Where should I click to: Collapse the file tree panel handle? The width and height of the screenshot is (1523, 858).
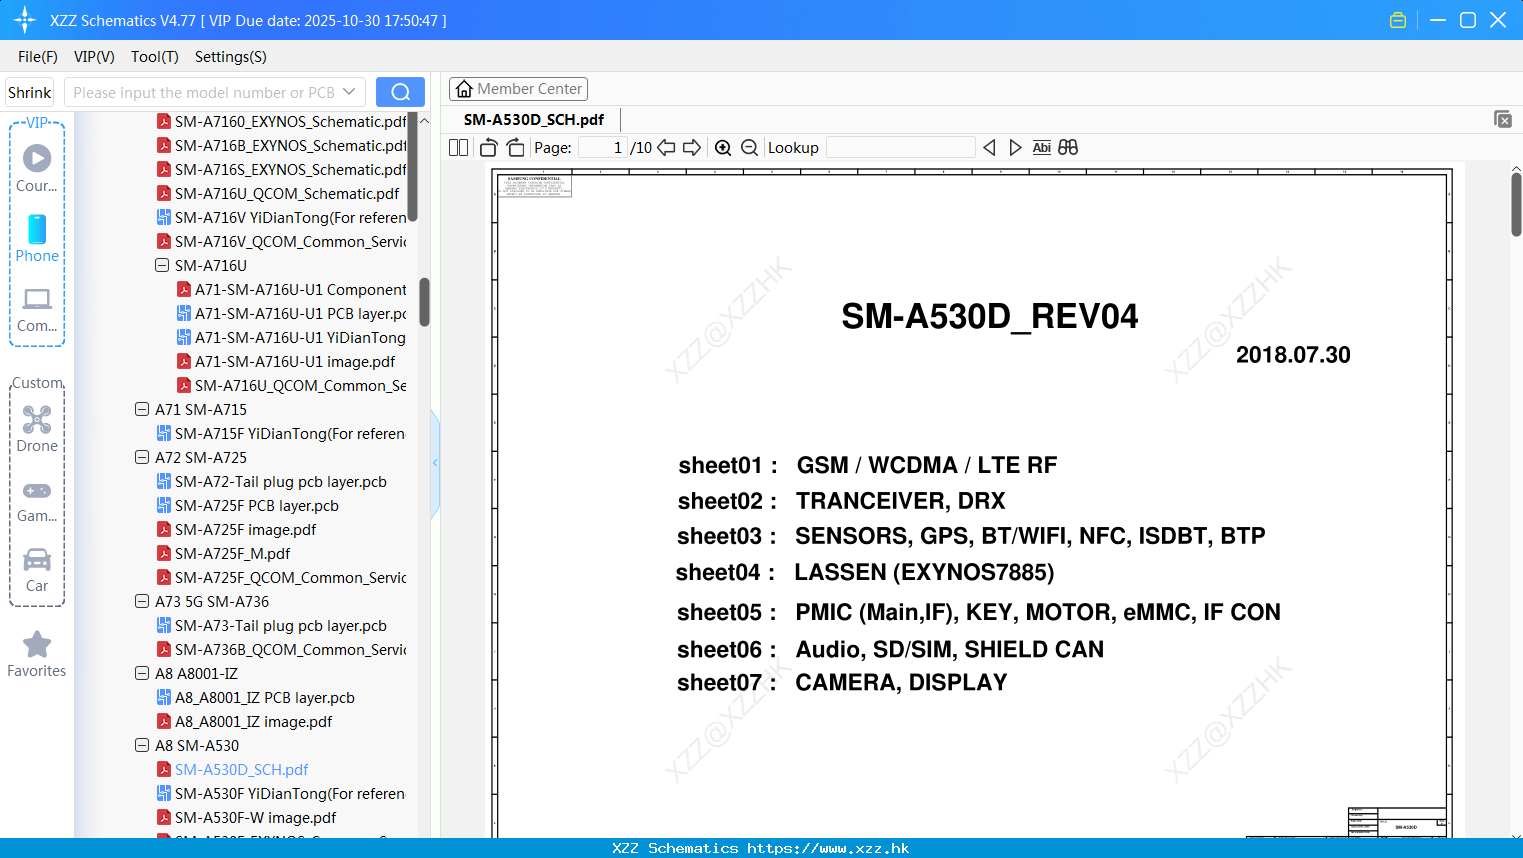435,462
